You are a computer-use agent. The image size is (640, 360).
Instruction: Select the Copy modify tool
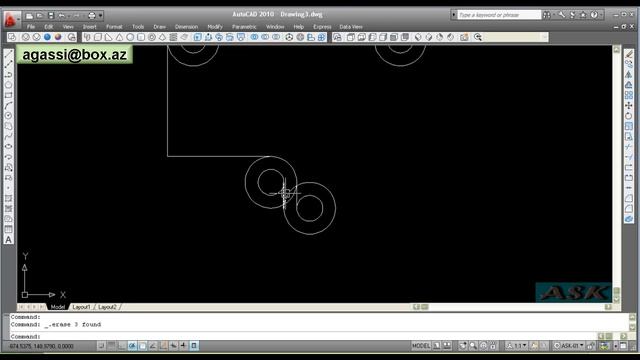pyautogui.click(x=629, y=64)
